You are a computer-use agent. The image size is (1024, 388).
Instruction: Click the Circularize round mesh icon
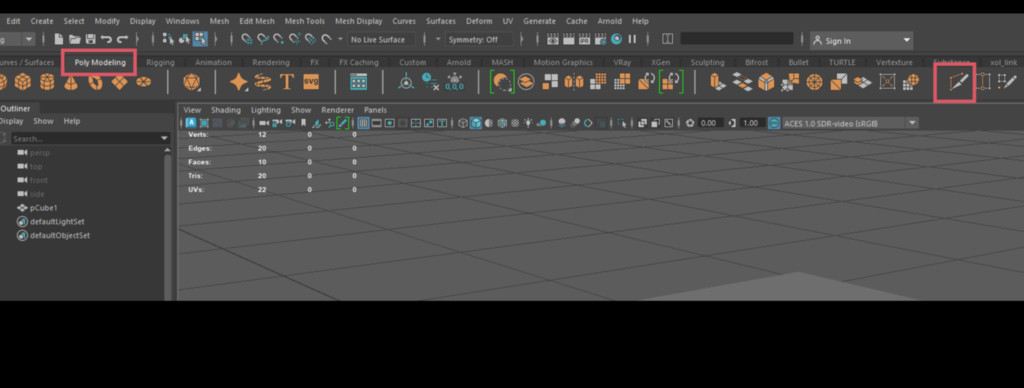pyautogui.click(x=814, y=82)
